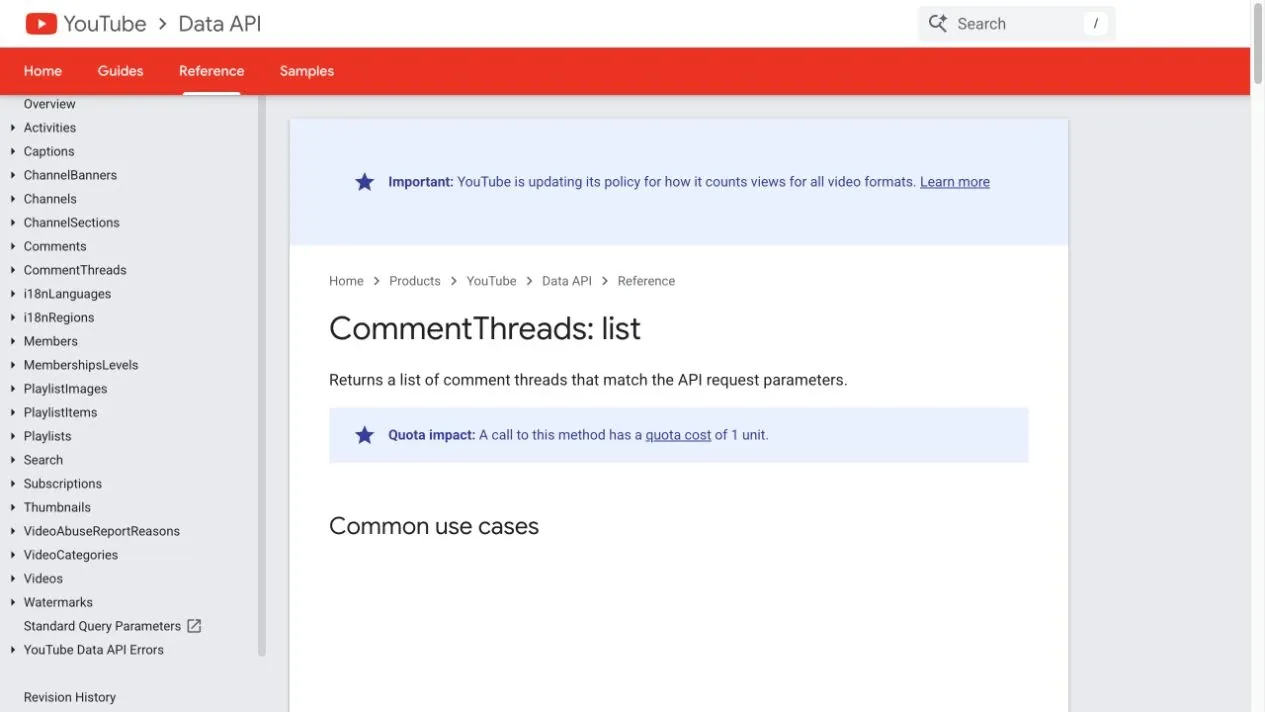
Task: Click Products in the breadcrumb
Action: [415, 281]
